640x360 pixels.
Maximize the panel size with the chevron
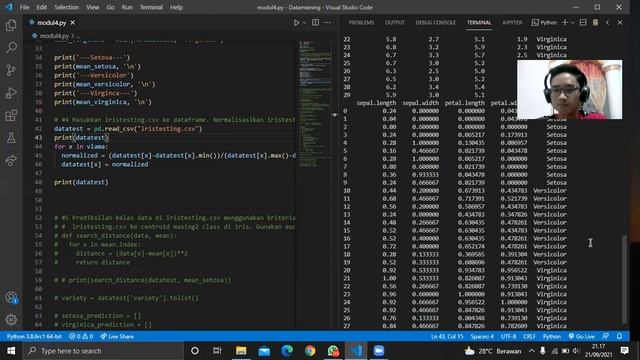607,22
